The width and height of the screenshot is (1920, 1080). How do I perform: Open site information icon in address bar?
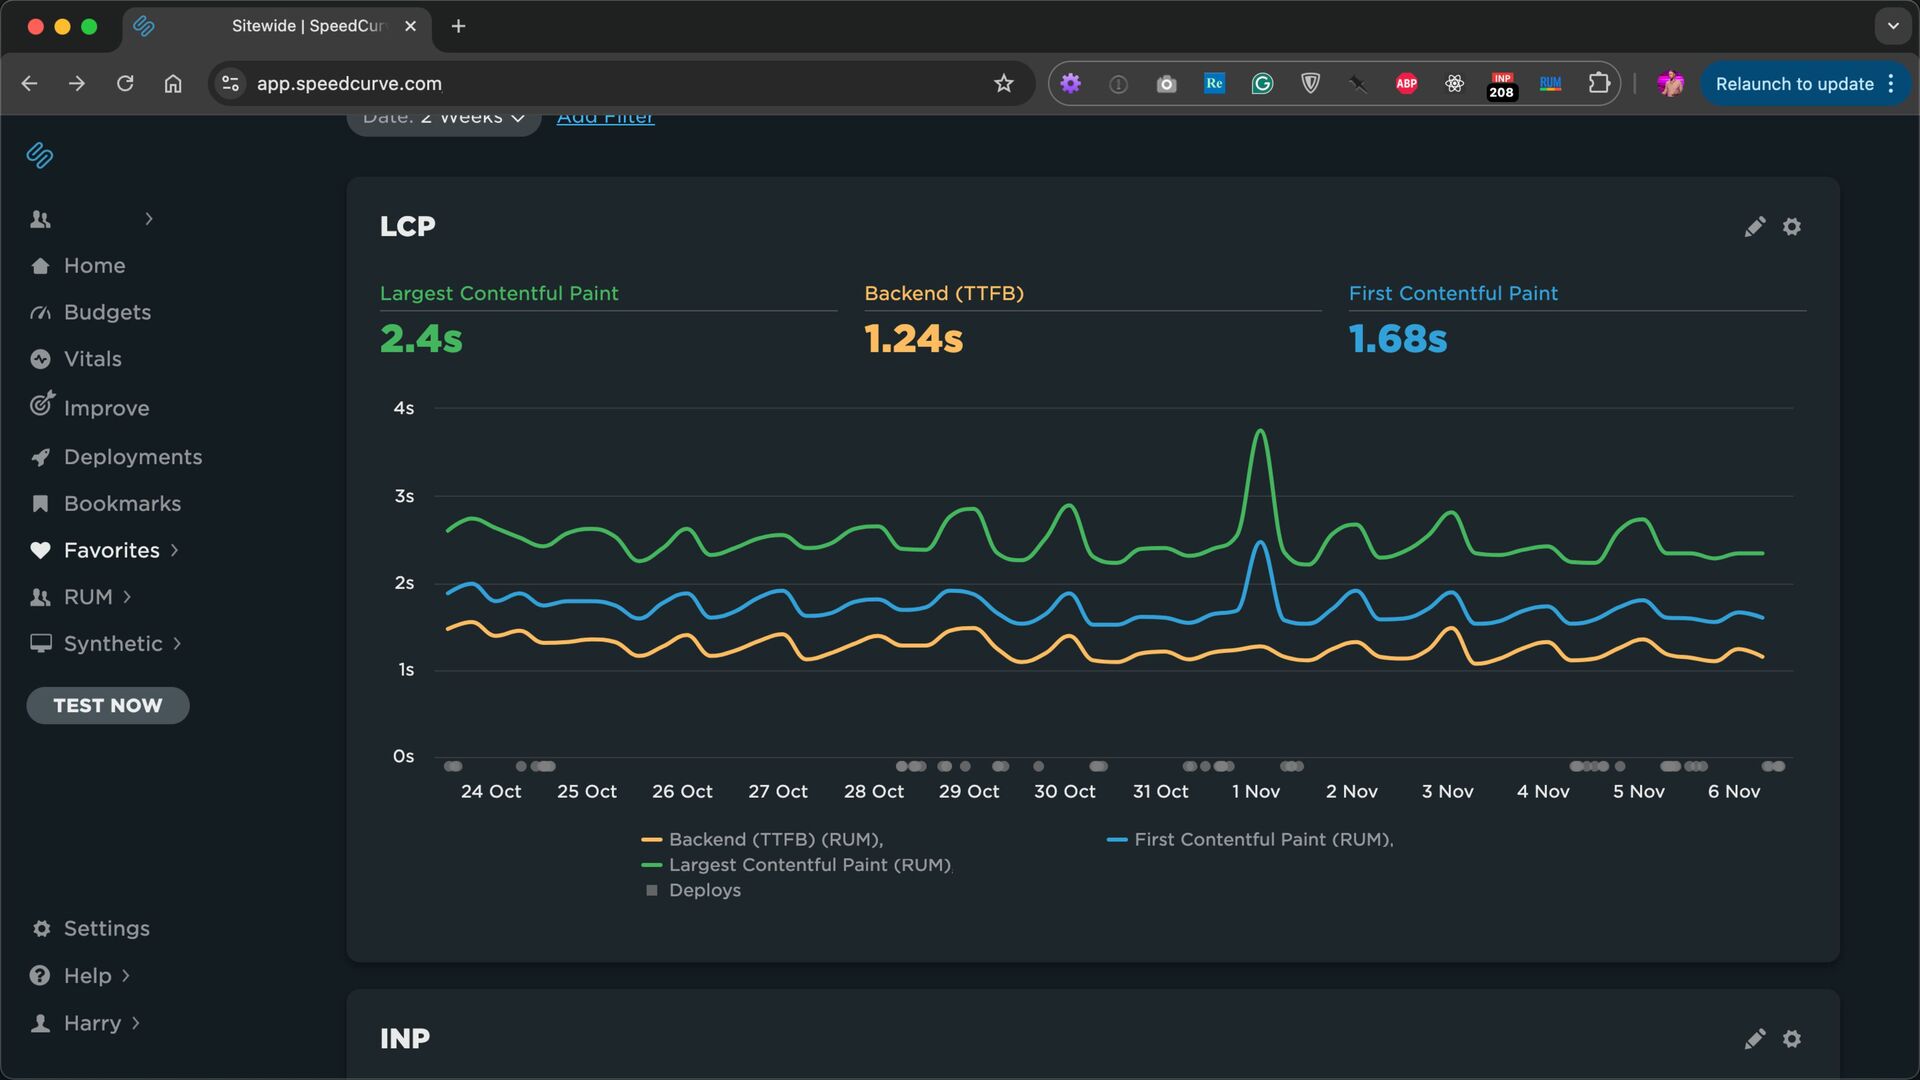tap(231, 84)
